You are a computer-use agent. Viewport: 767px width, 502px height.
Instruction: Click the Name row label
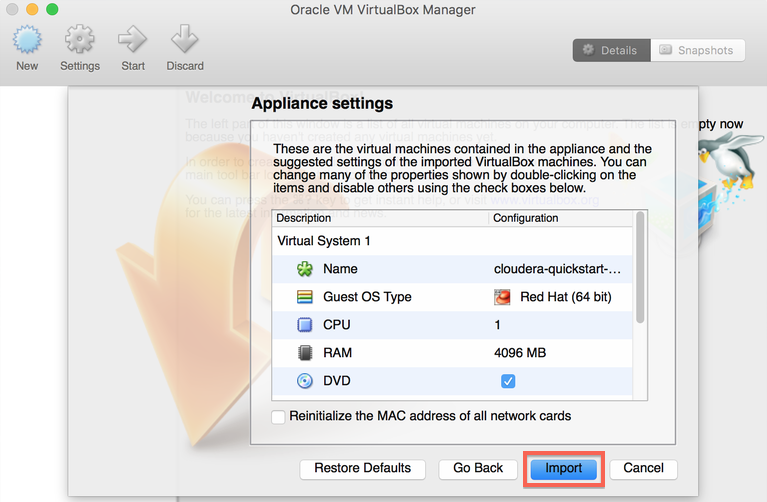click(x=340, y=269)
